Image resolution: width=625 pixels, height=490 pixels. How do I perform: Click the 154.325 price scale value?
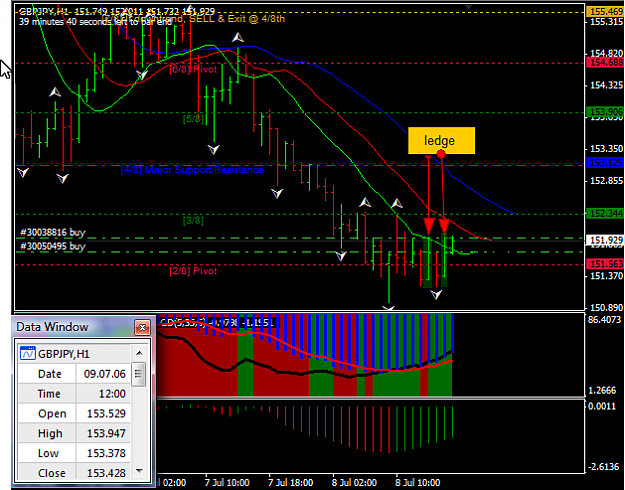pyautogui.click(x=606, y=85)
